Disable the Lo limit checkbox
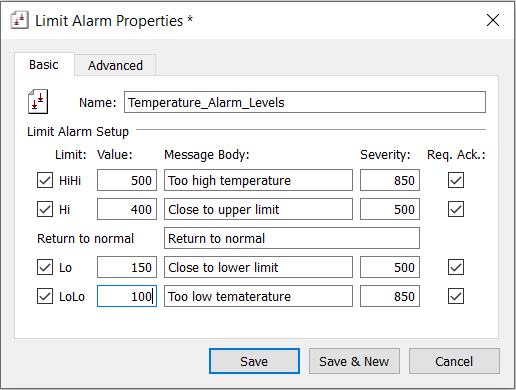This screenshot has height=390, width=516. pos(45,267)
